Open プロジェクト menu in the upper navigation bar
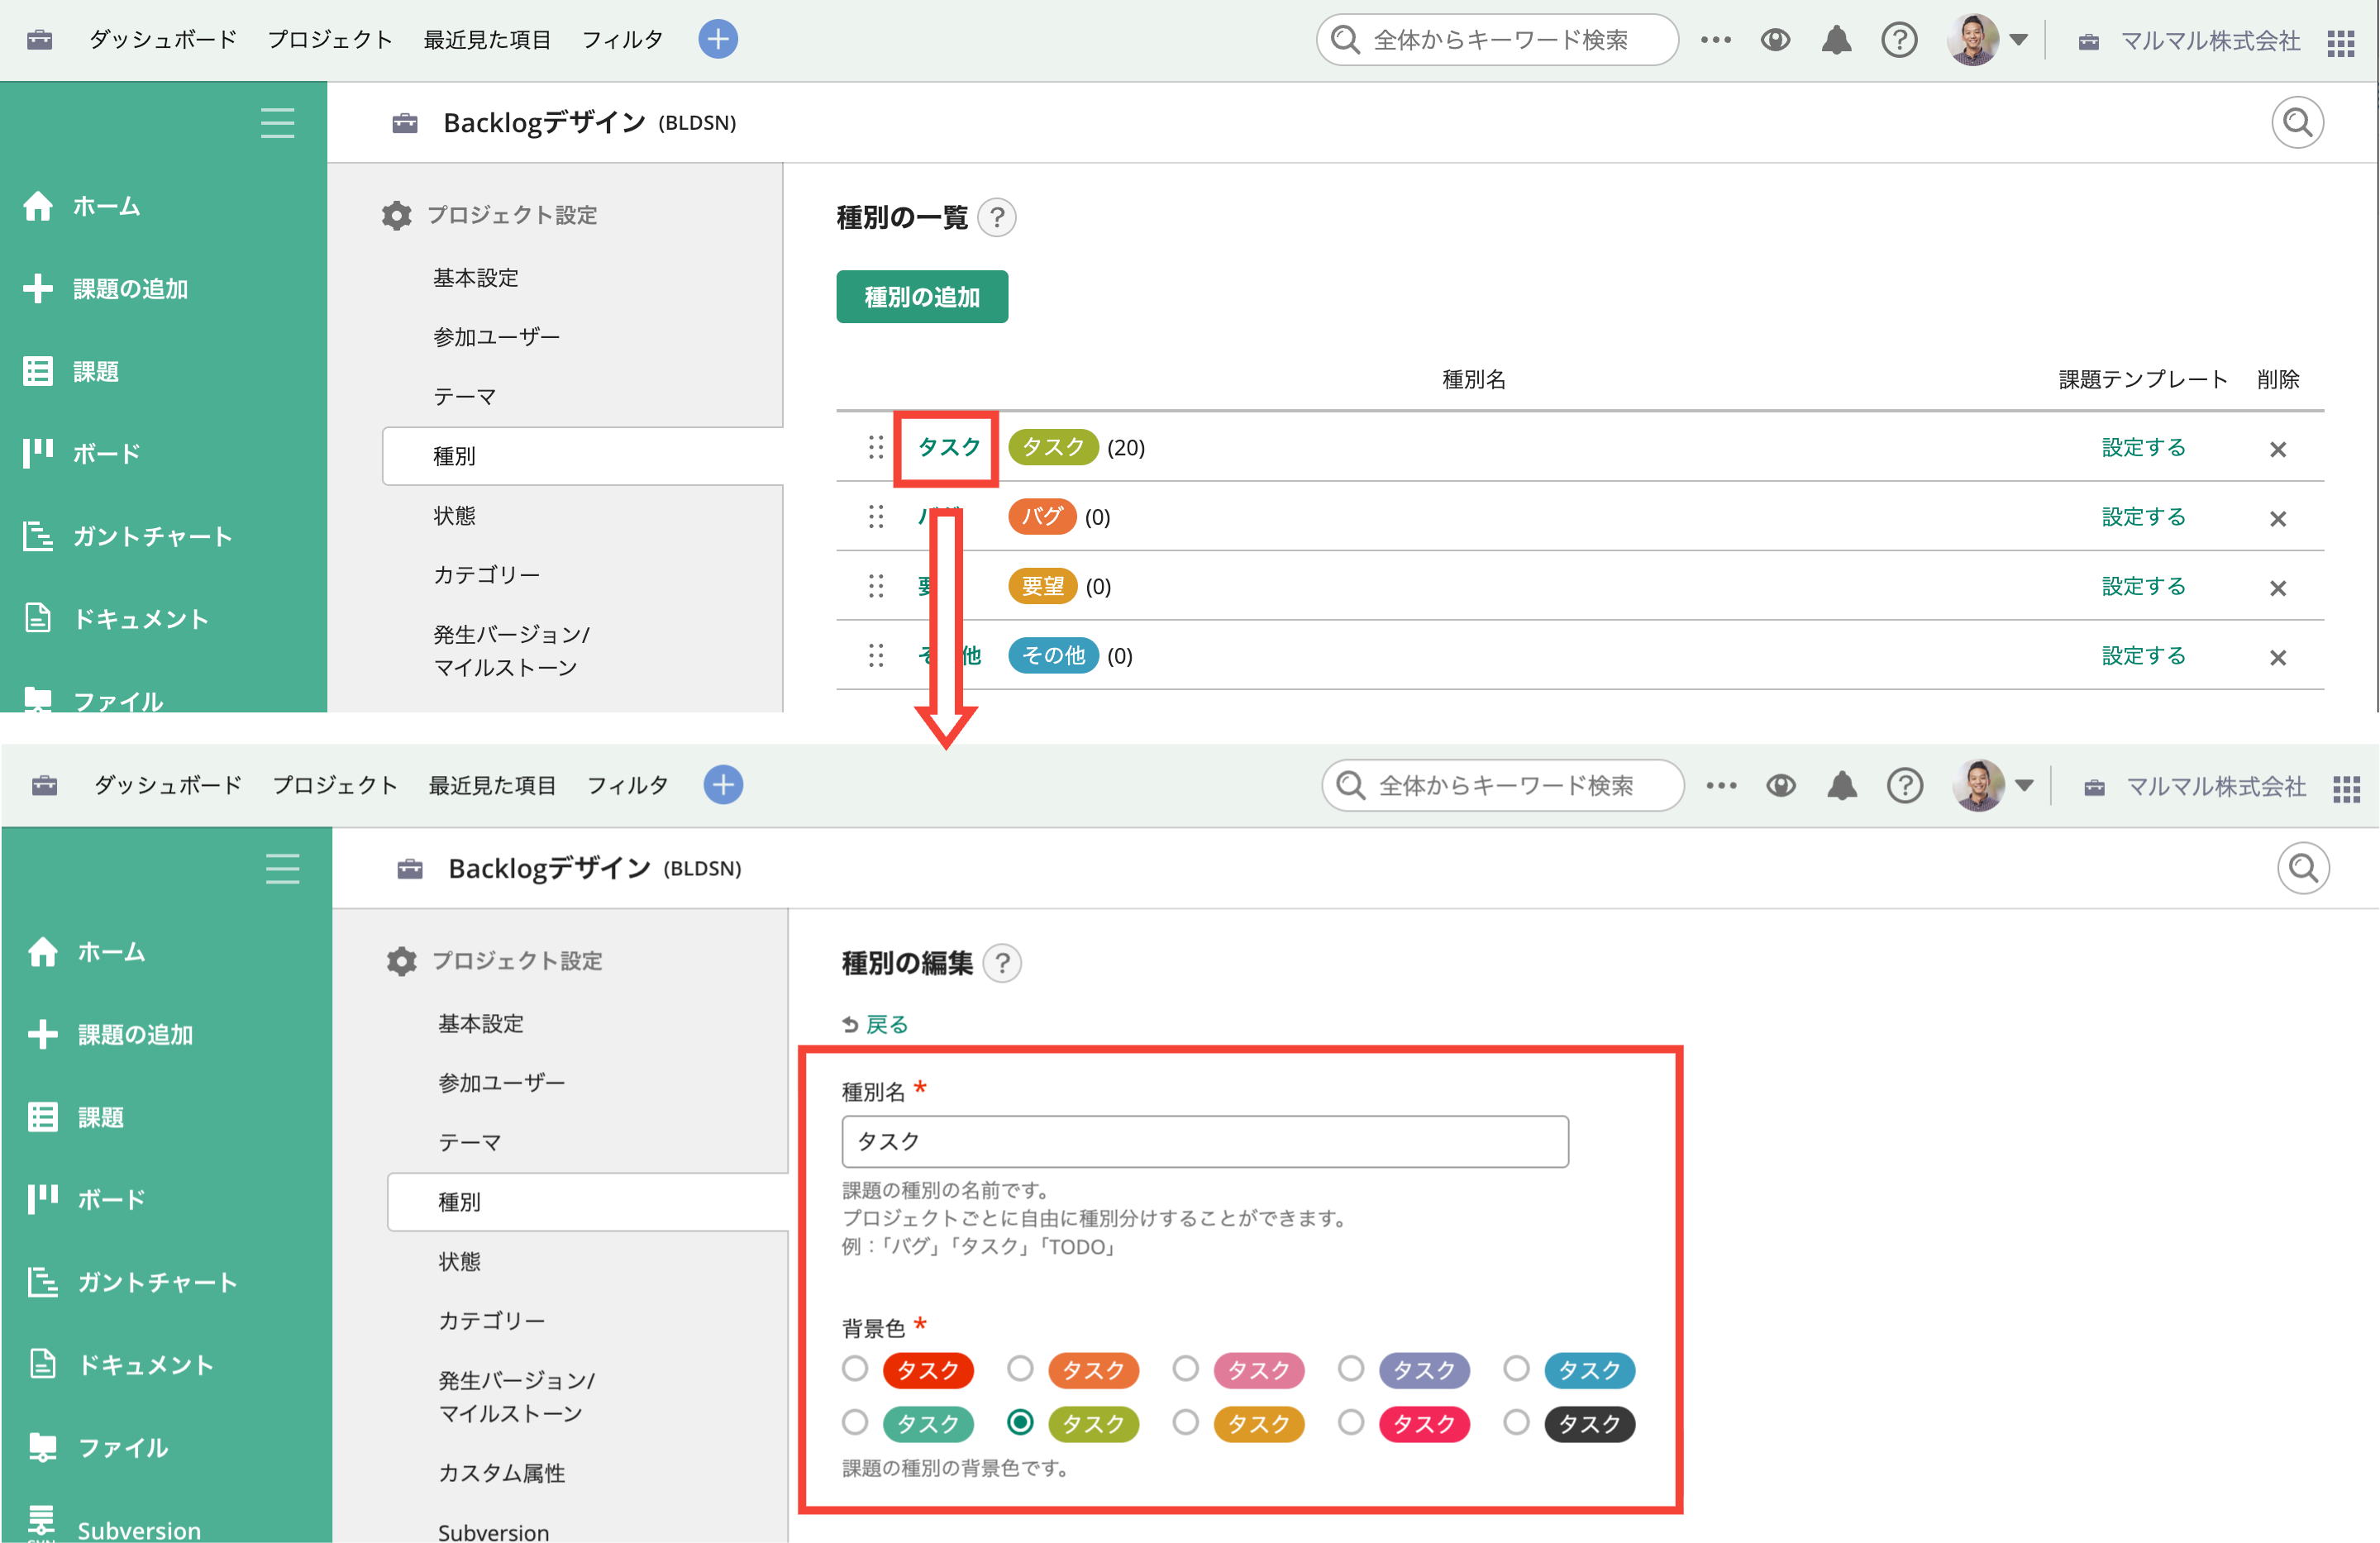 [329, 40]
